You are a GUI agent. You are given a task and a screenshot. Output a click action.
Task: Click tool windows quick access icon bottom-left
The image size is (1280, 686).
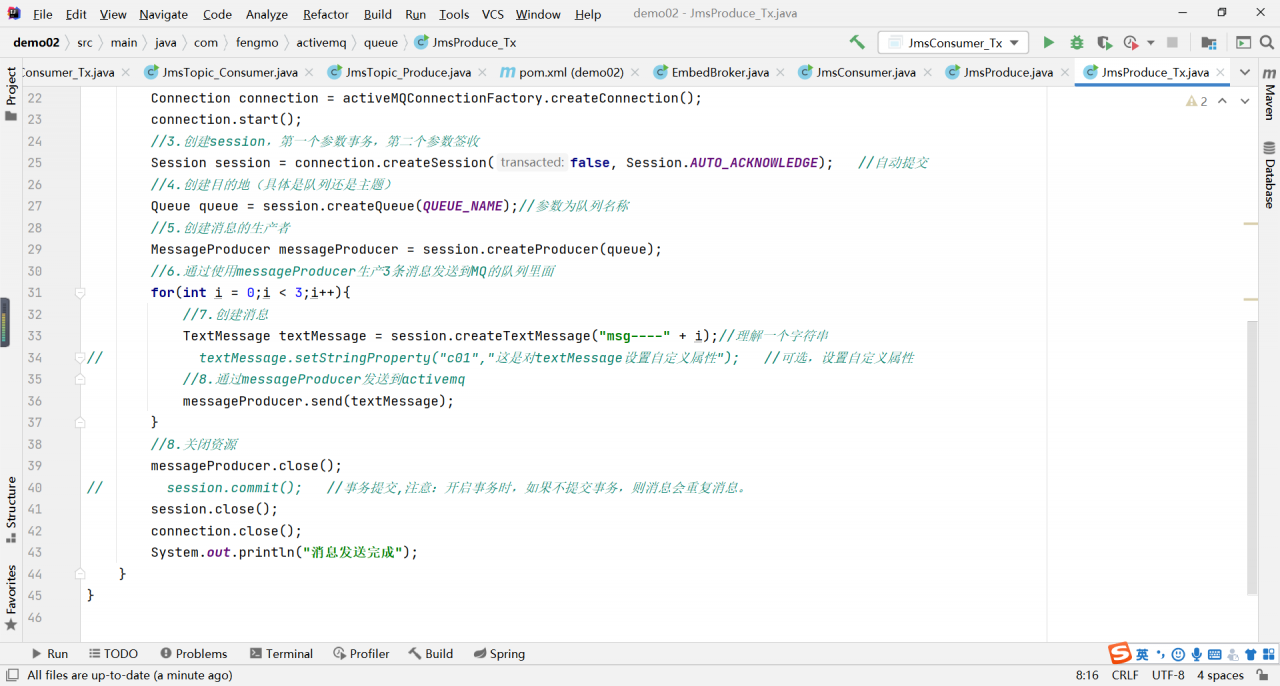click(x=11, y=675)
